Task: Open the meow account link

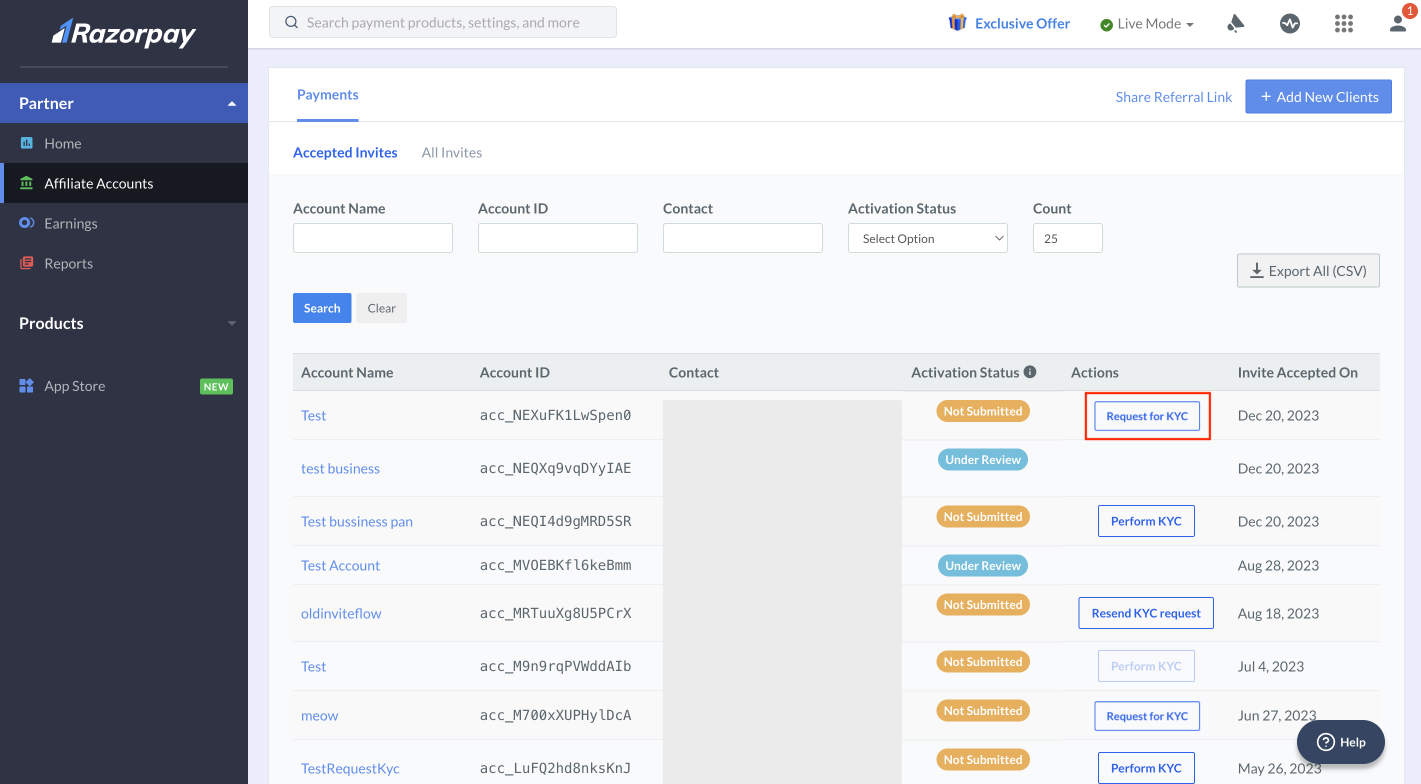Action: coord(320,715)
